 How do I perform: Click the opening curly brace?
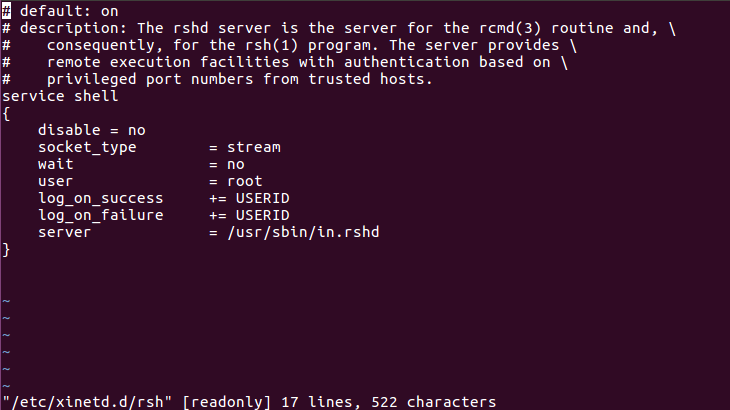tap(6, 113)
